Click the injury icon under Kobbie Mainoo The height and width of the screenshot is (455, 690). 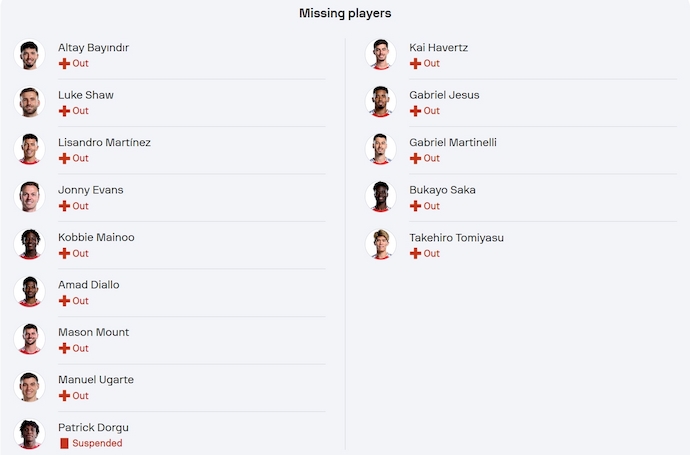[x=64, y=253]
